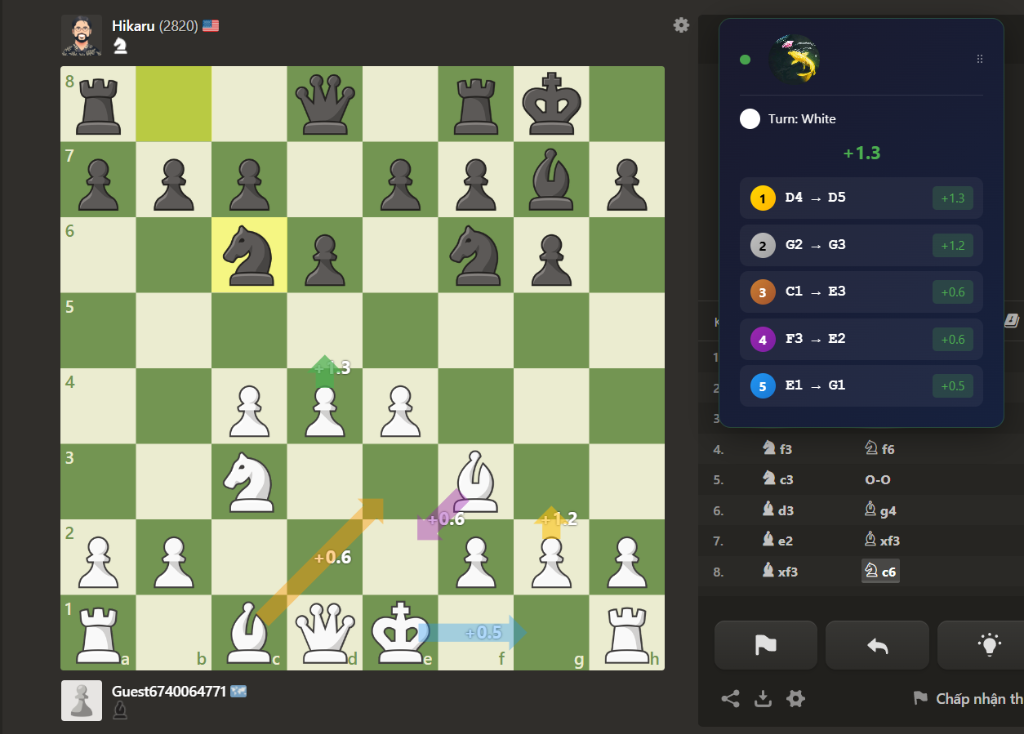1024x734 pixels.
Task: Click the download game icon
Action: pos(763,699)
